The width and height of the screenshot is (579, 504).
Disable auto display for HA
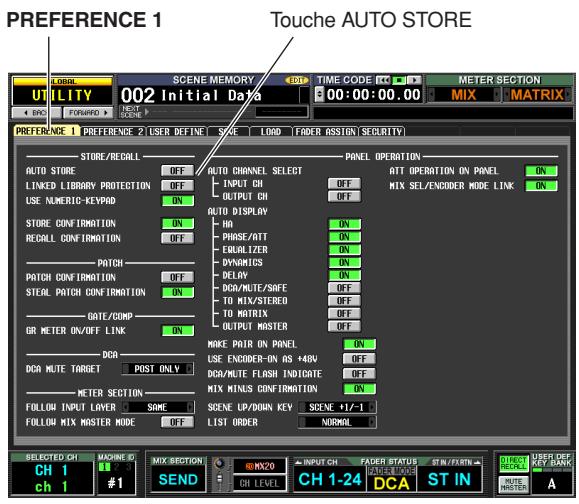344,224
